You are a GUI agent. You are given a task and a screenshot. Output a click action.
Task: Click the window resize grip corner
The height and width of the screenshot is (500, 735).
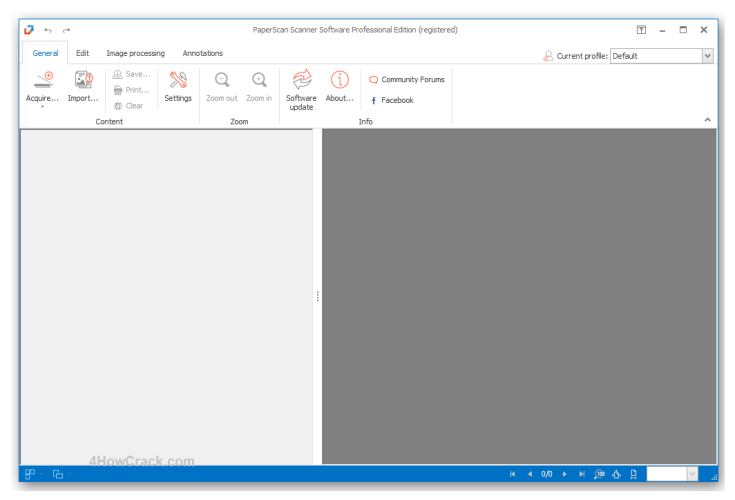714,477
